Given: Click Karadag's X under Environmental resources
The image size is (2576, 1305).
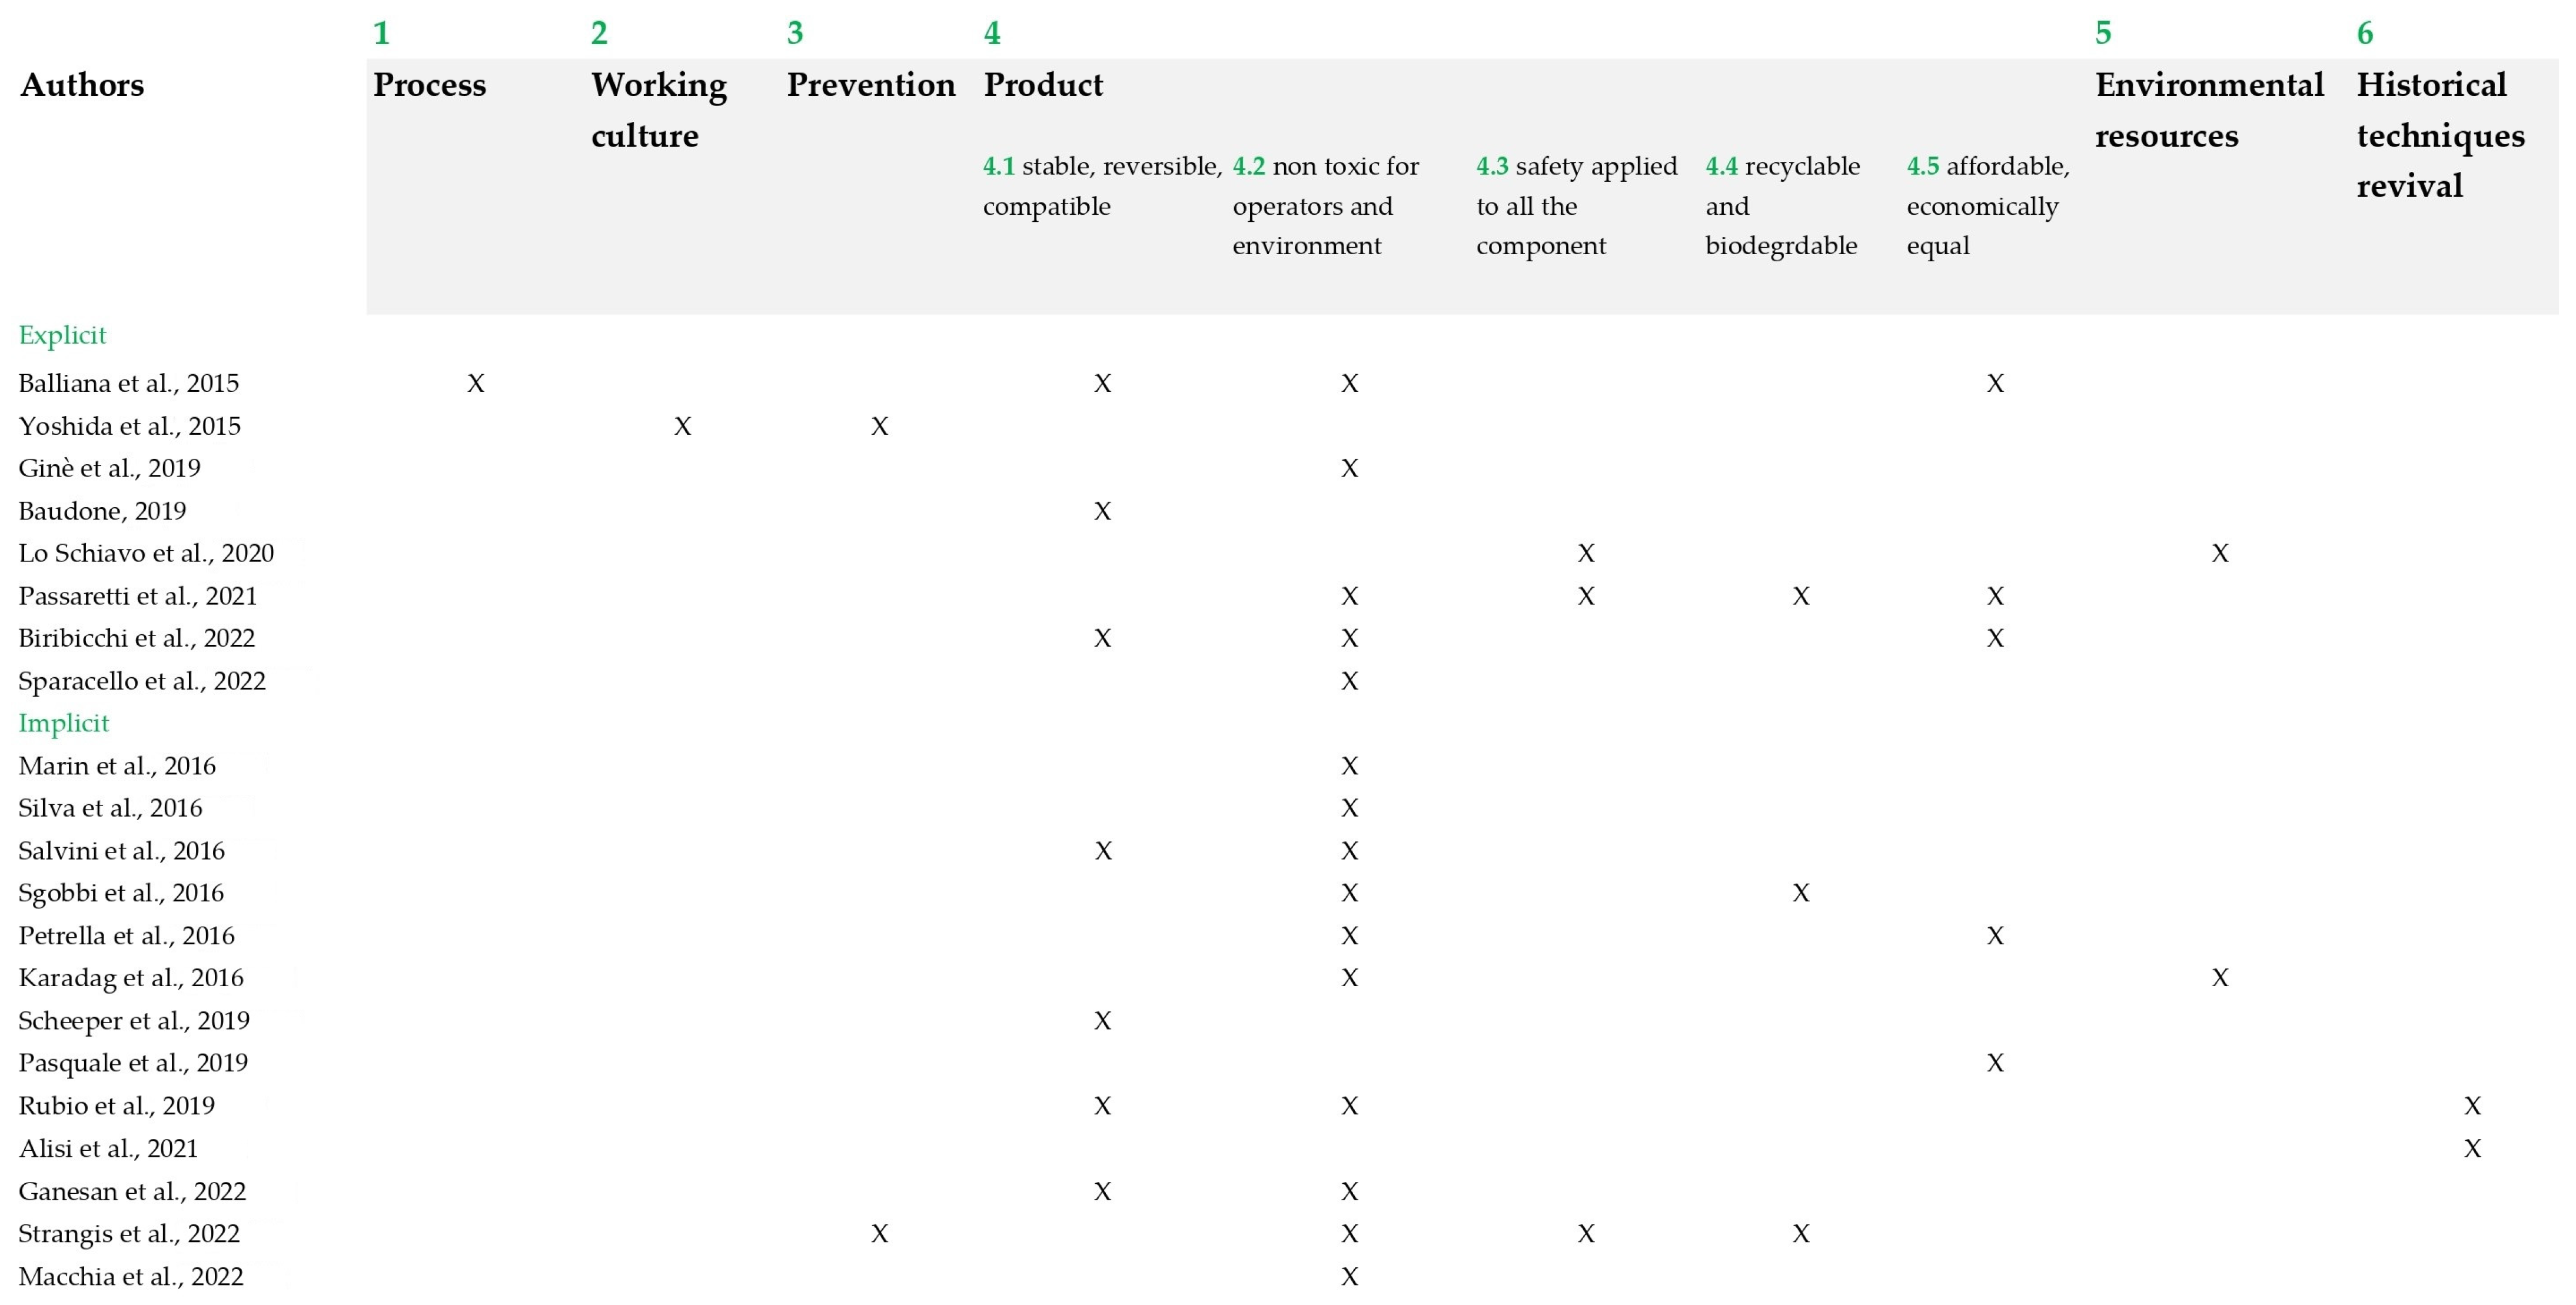Looking at the screenshot, I should (x=2219, y=978).
